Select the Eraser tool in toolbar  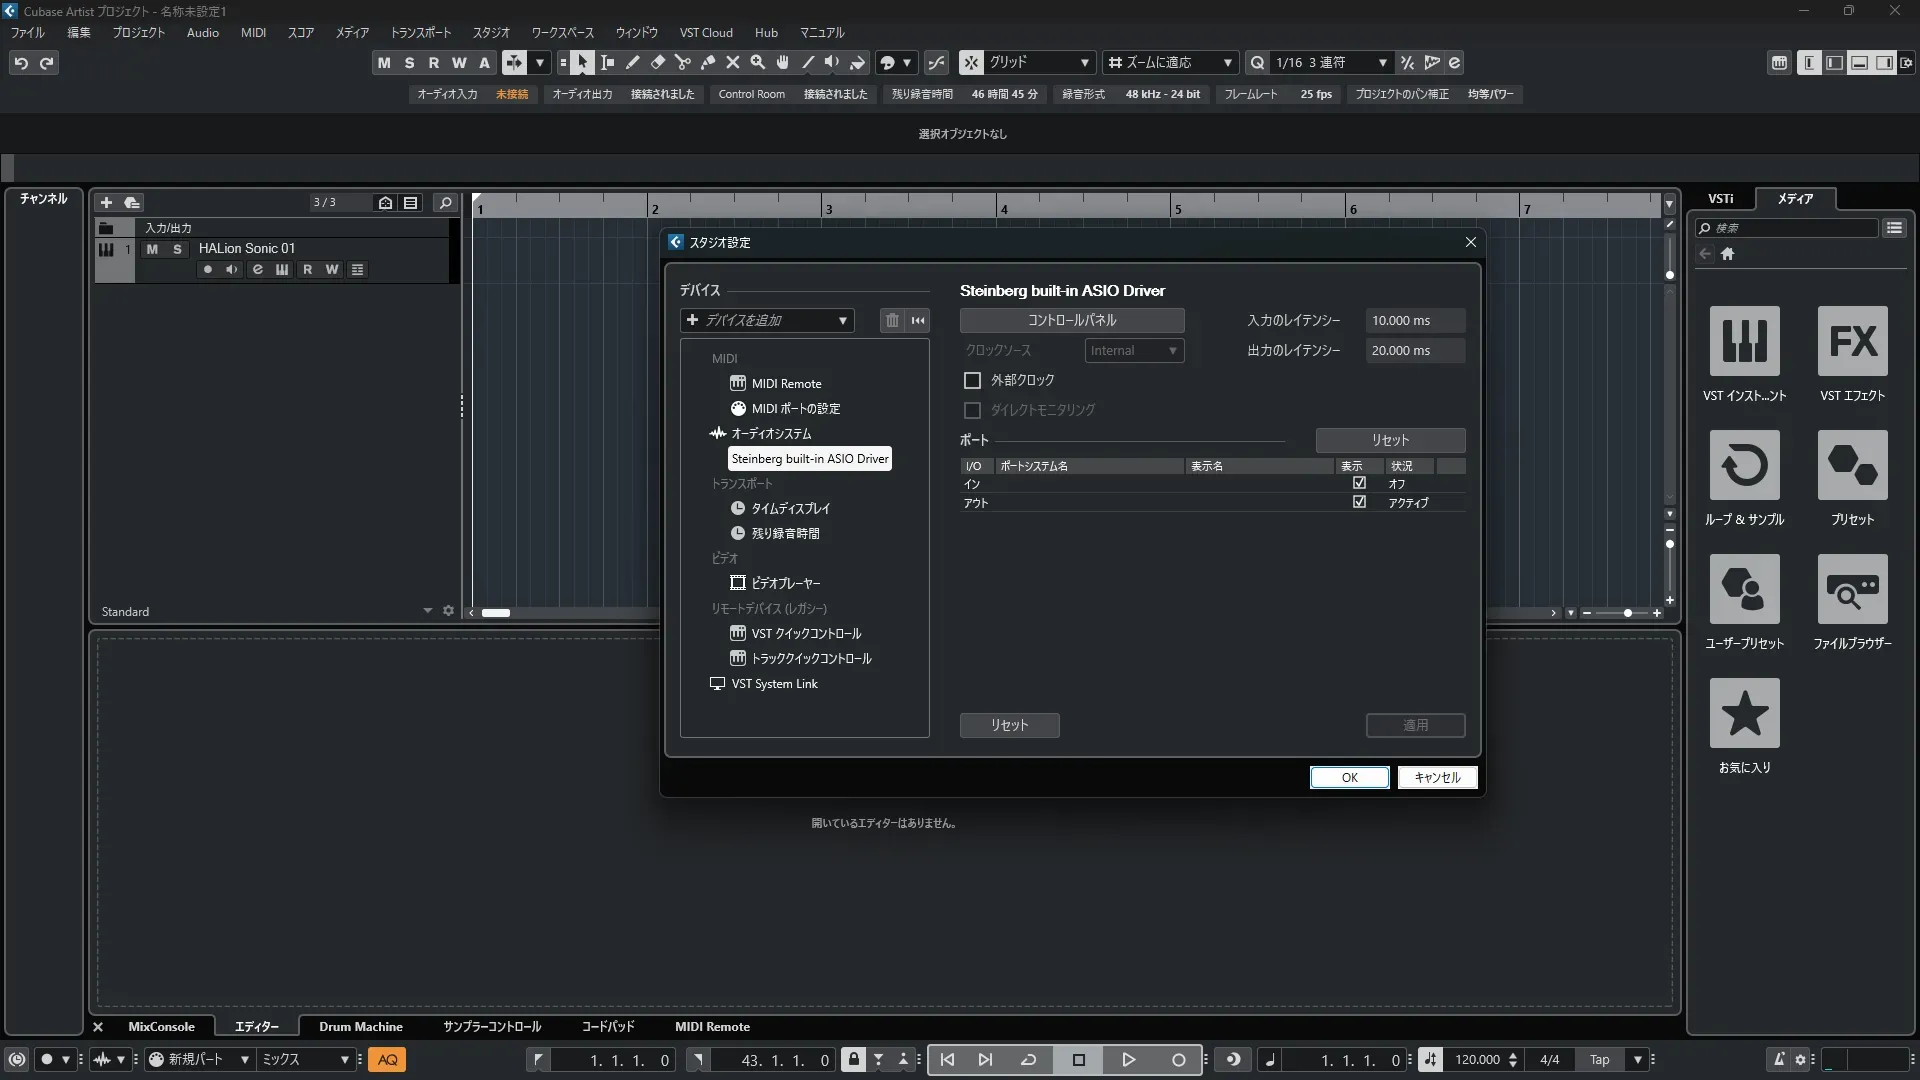[658, 63]
